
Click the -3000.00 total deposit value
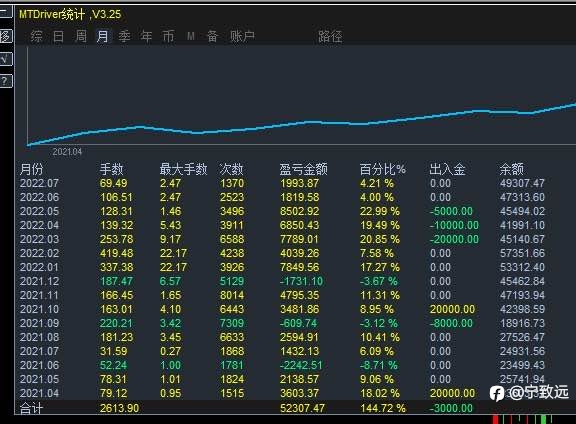coord(451,408)
